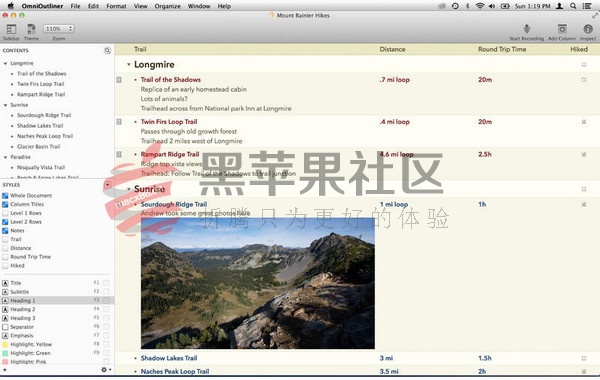The image size is (600, 380).
Task: Open the Window menu
Action: (x=199, y=6)
